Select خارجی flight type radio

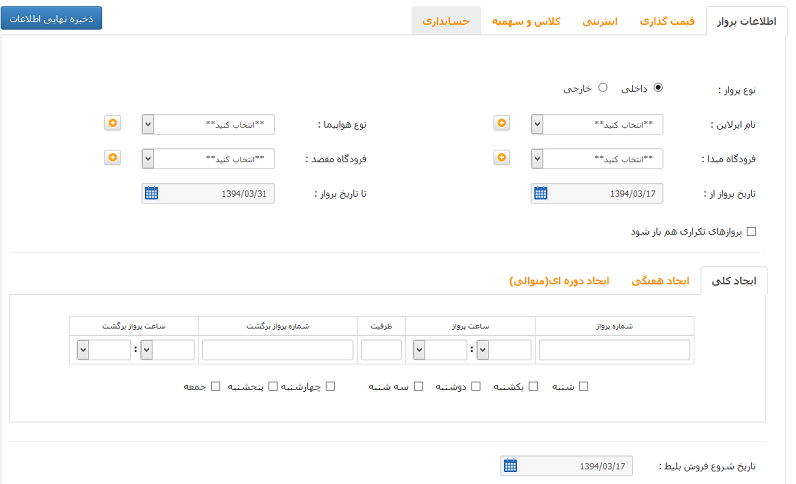tap(603, 87)
